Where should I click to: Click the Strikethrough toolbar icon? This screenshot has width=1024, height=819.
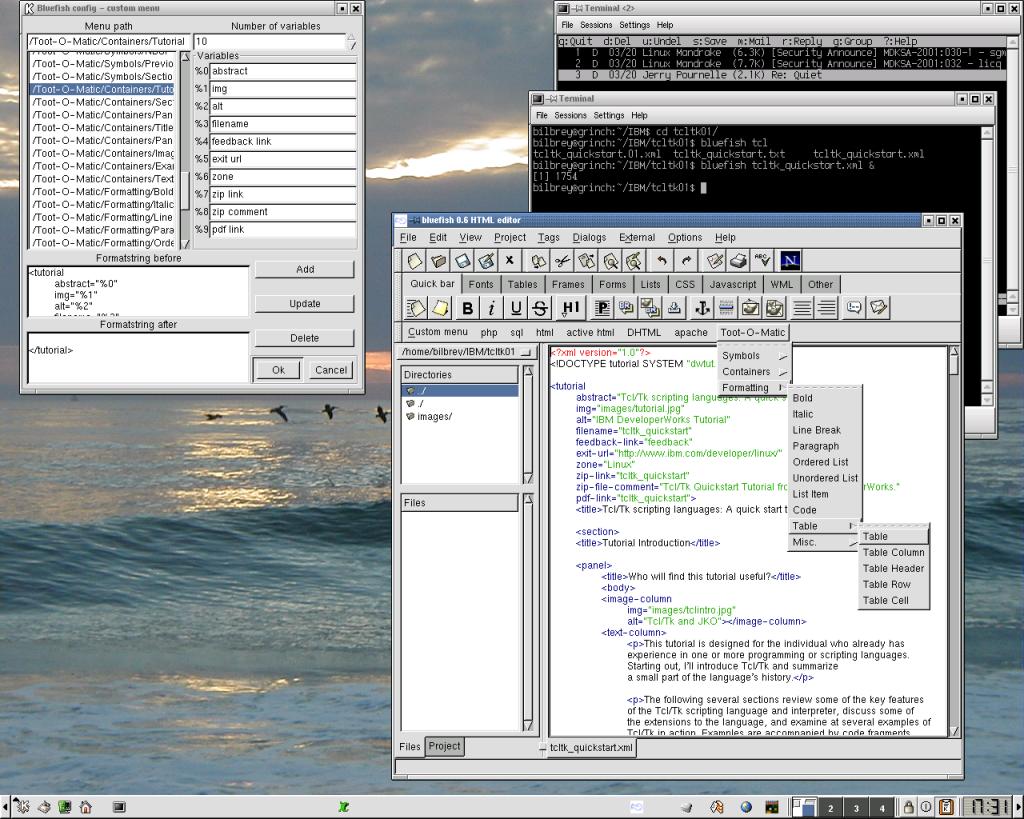click(x=540, y=308)
